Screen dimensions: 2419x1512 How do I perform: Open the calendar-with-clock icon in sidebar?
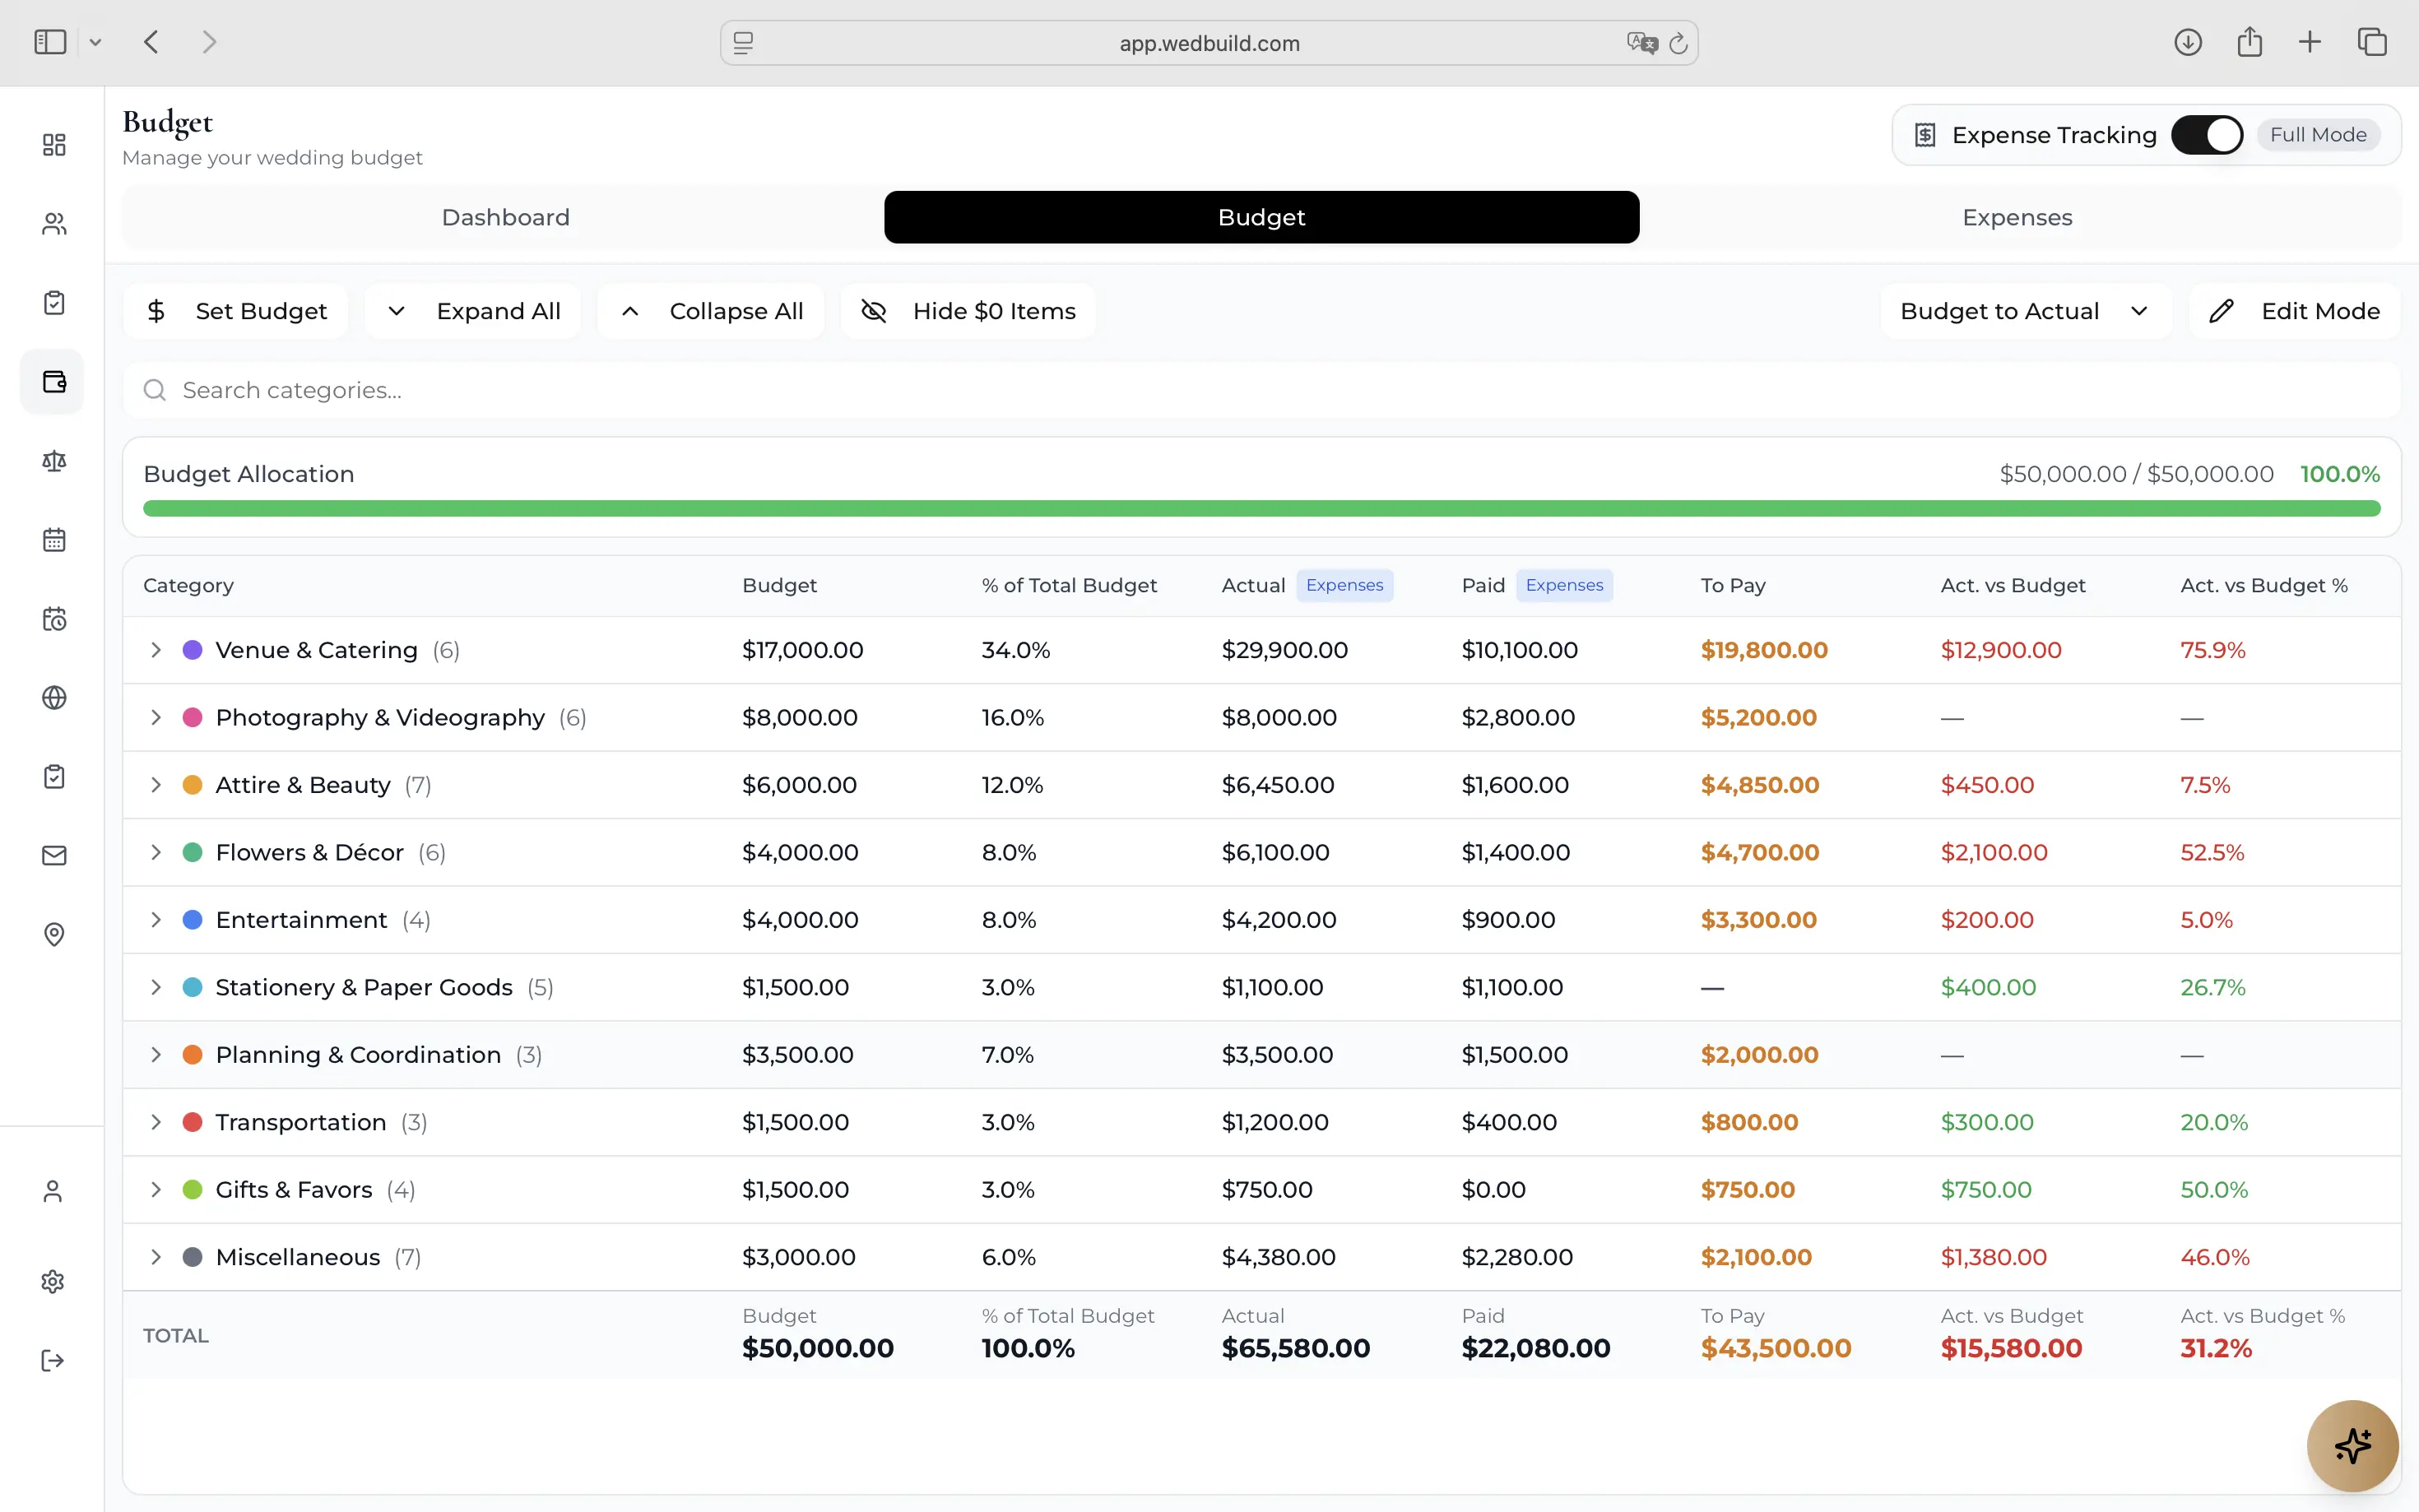click(54, 619)
